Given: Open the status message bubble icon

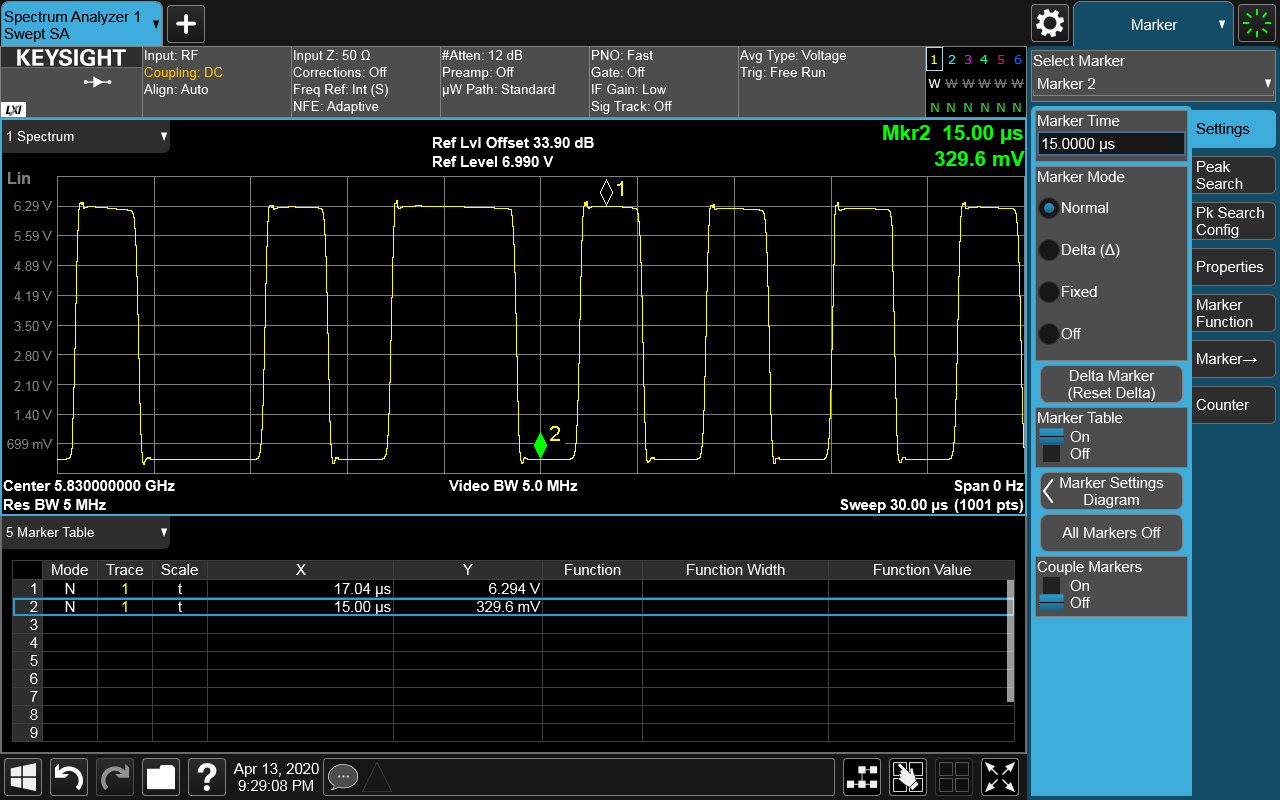Looking at the screenshot, I should click(342, 776).
